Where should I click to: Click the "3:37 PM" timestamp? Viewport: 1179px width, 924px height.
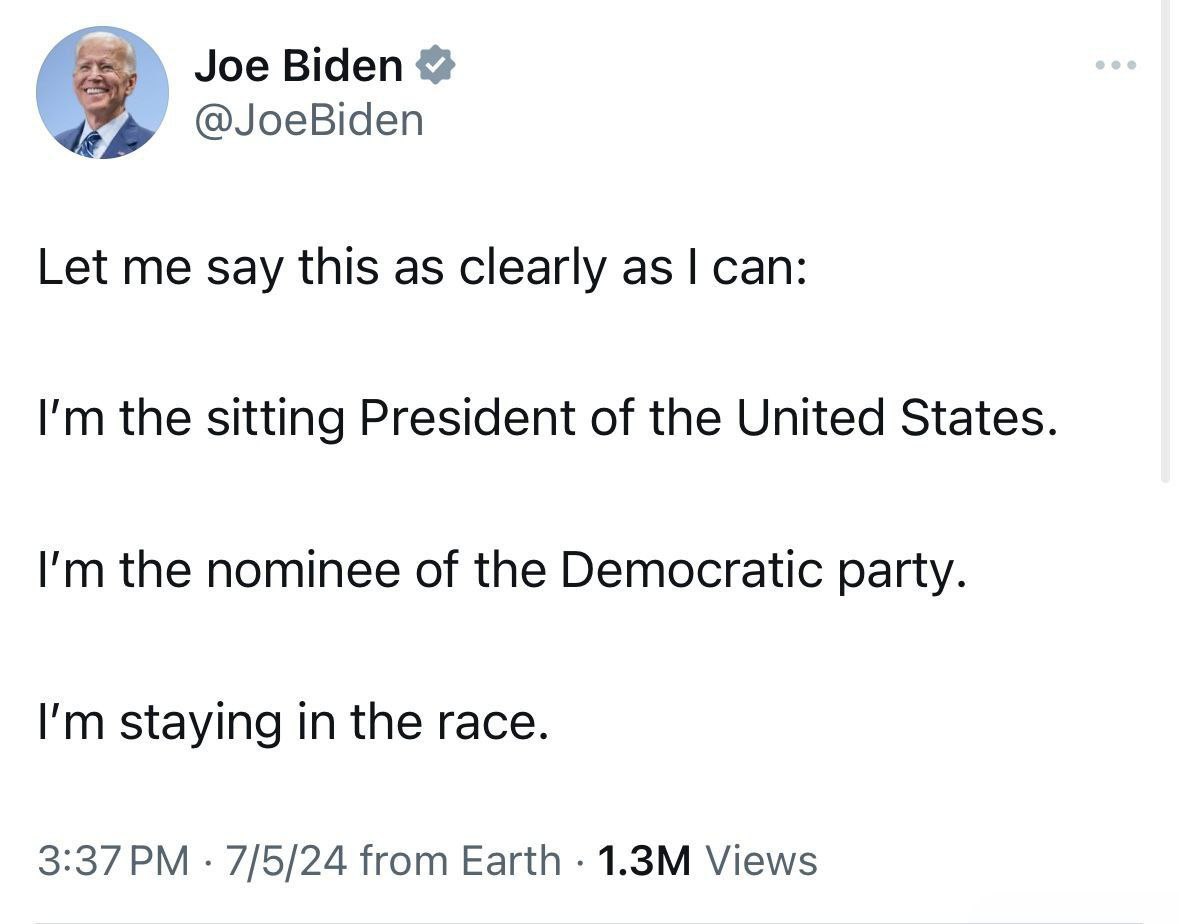point(113,860)
